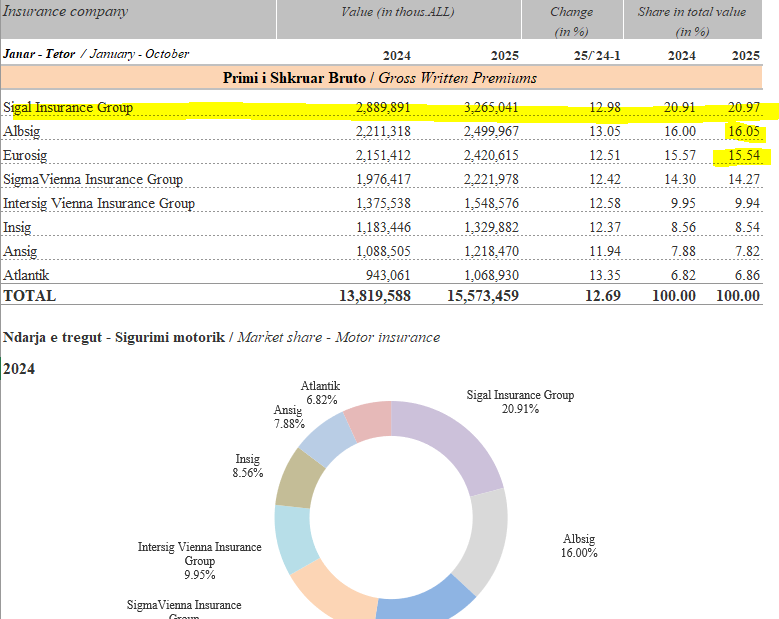This screenshot has width=779, height=619.
Task: Click the 'Intersig Vienna Insurance Group 9.95%' chart label
Action: (x=200, y=561)
